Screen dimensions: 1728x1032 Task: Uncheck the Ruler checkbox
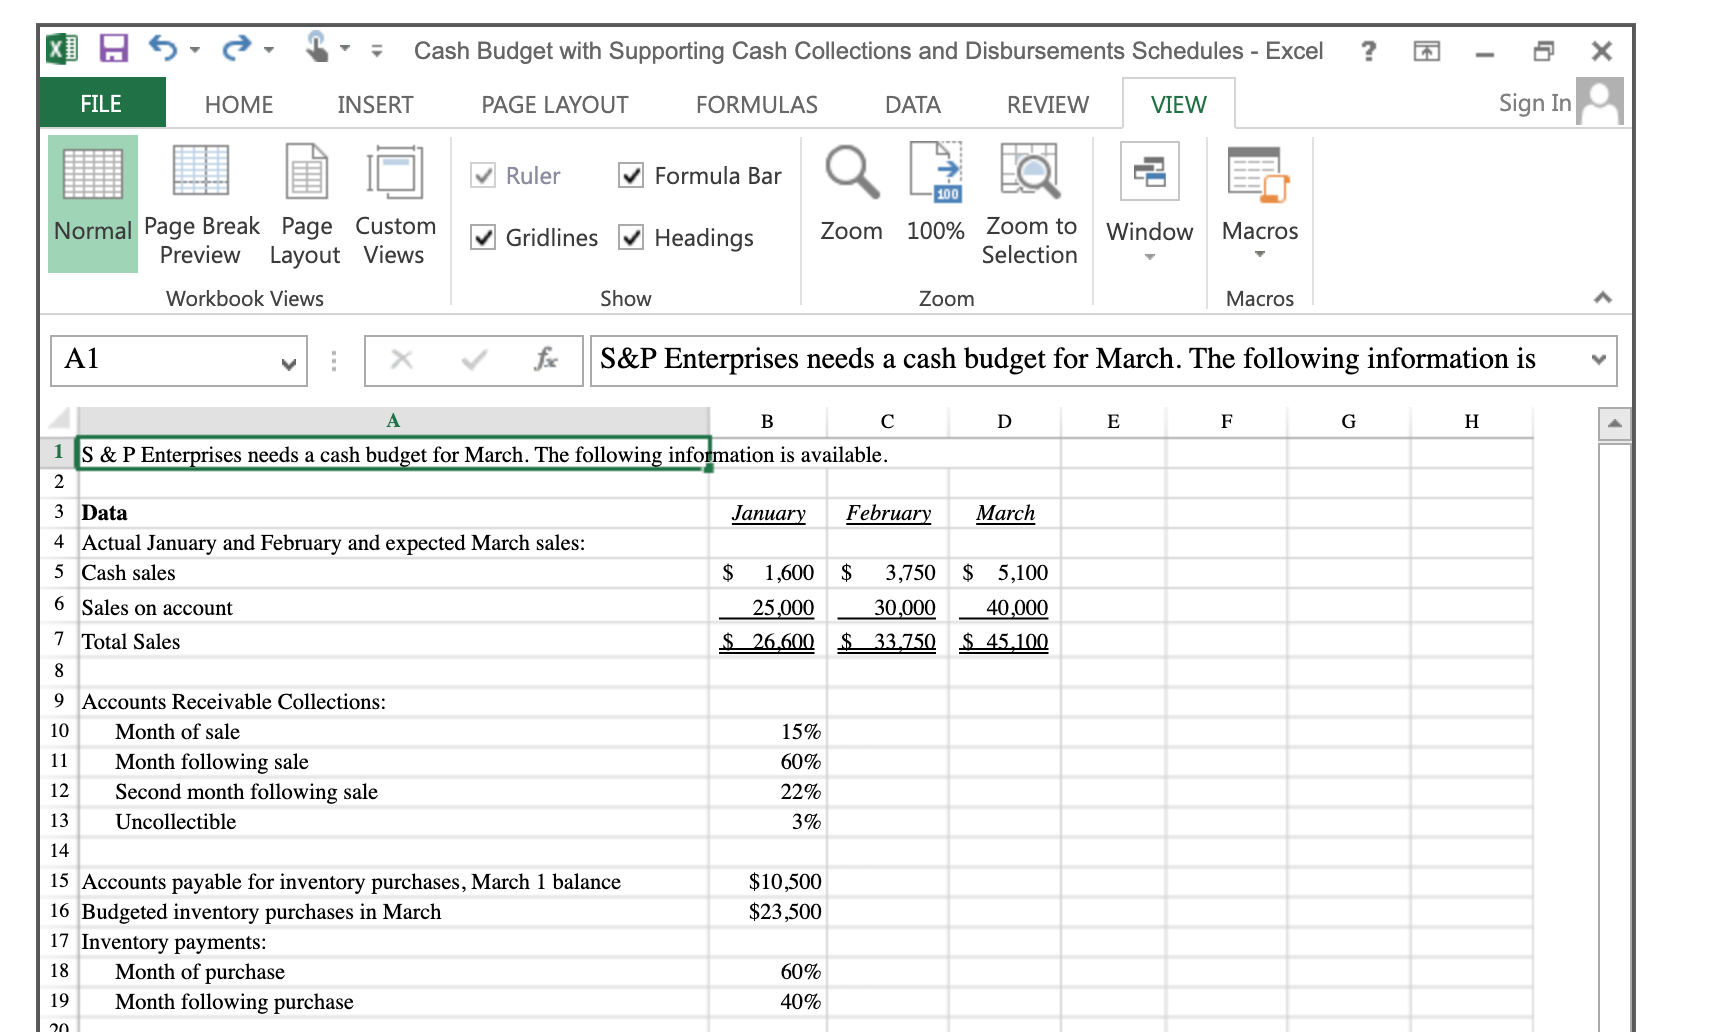point(483,175)
